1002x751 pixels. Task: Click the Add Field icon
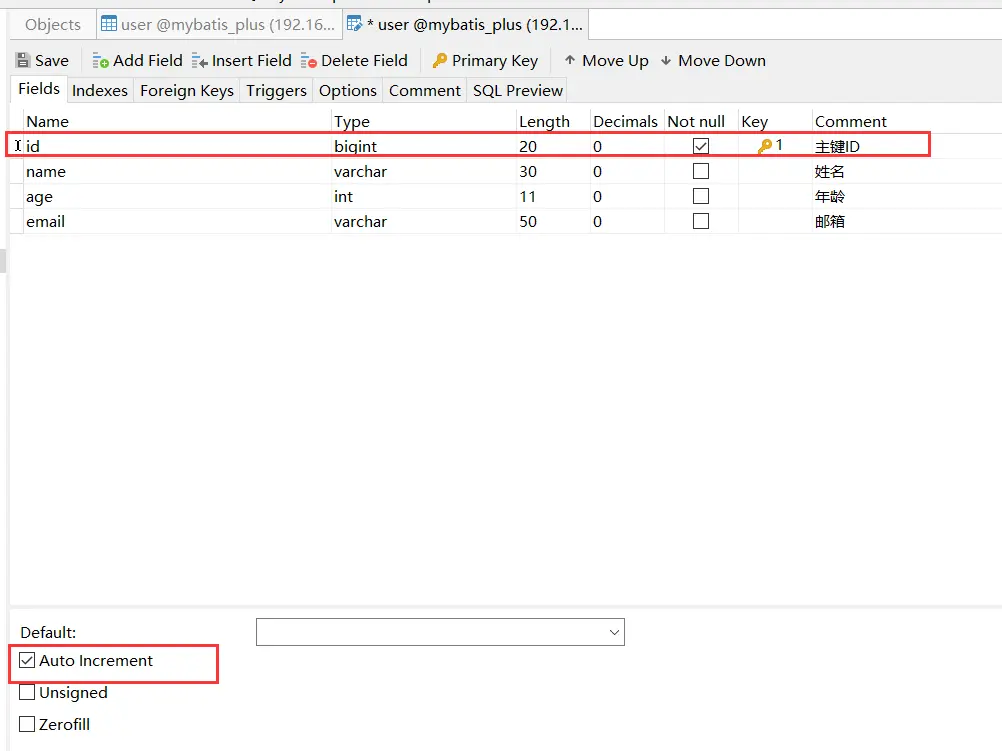(x=100, y=61)
